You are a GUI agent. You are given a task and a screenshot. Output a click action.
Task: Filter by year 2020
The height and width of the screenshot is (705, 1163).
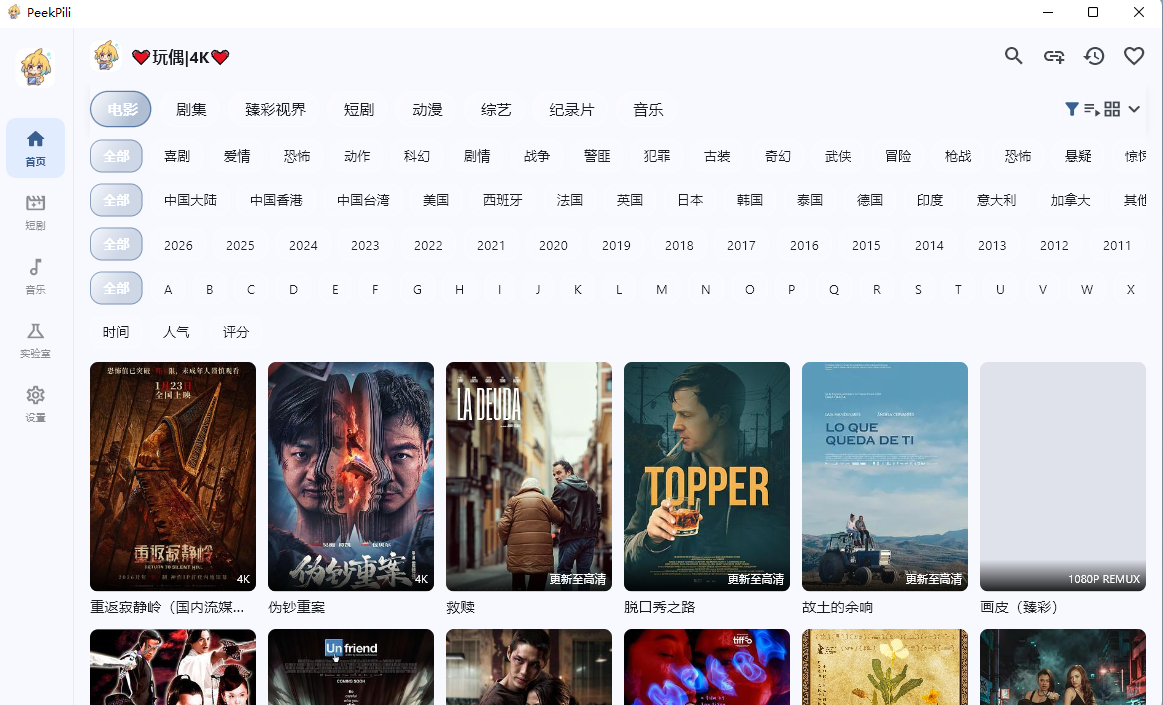[x=553, y=245]
